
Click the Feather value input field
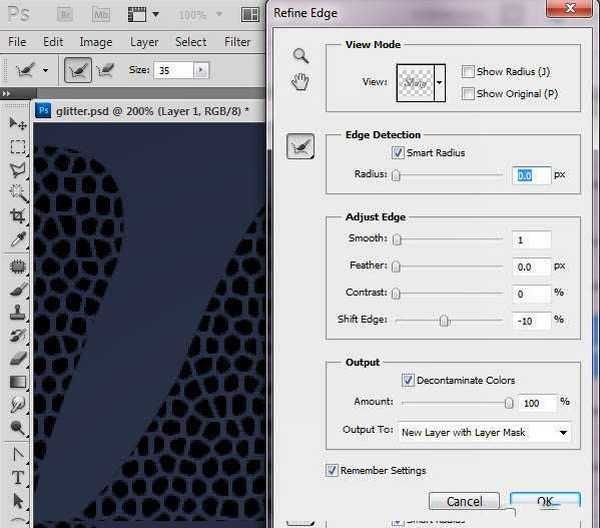coord(530,267)
